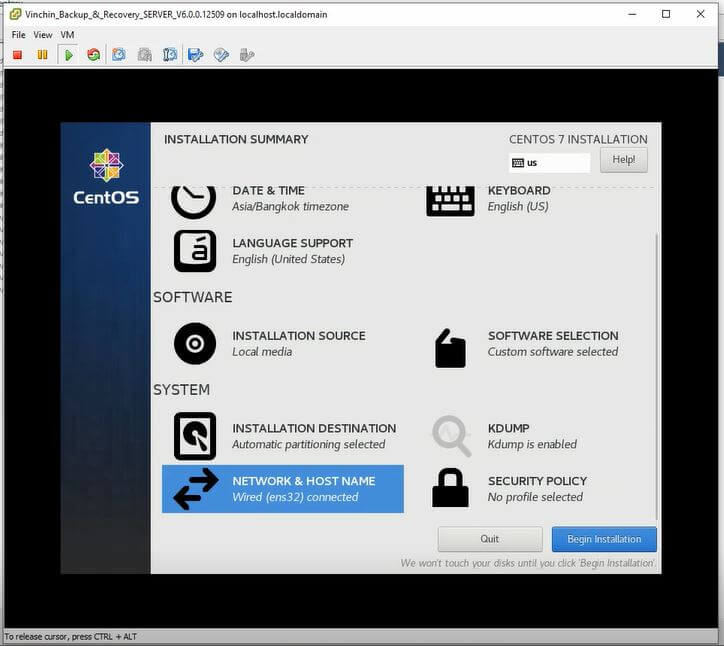Maximize the VM console window
Viewport: 724px width, 646px height.
click(x=666, y=14)
